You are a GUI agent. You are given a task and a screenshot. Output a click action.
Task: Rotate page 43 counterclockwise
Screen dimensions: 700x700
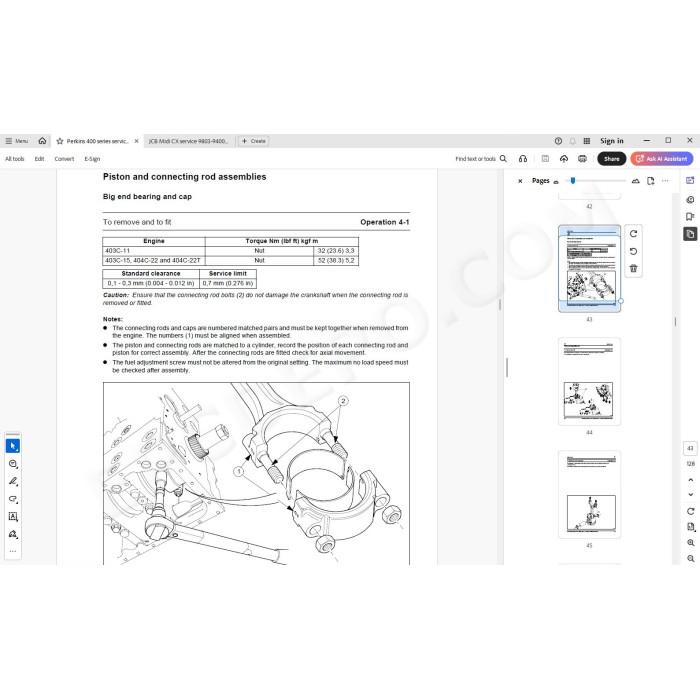(633, 251)
